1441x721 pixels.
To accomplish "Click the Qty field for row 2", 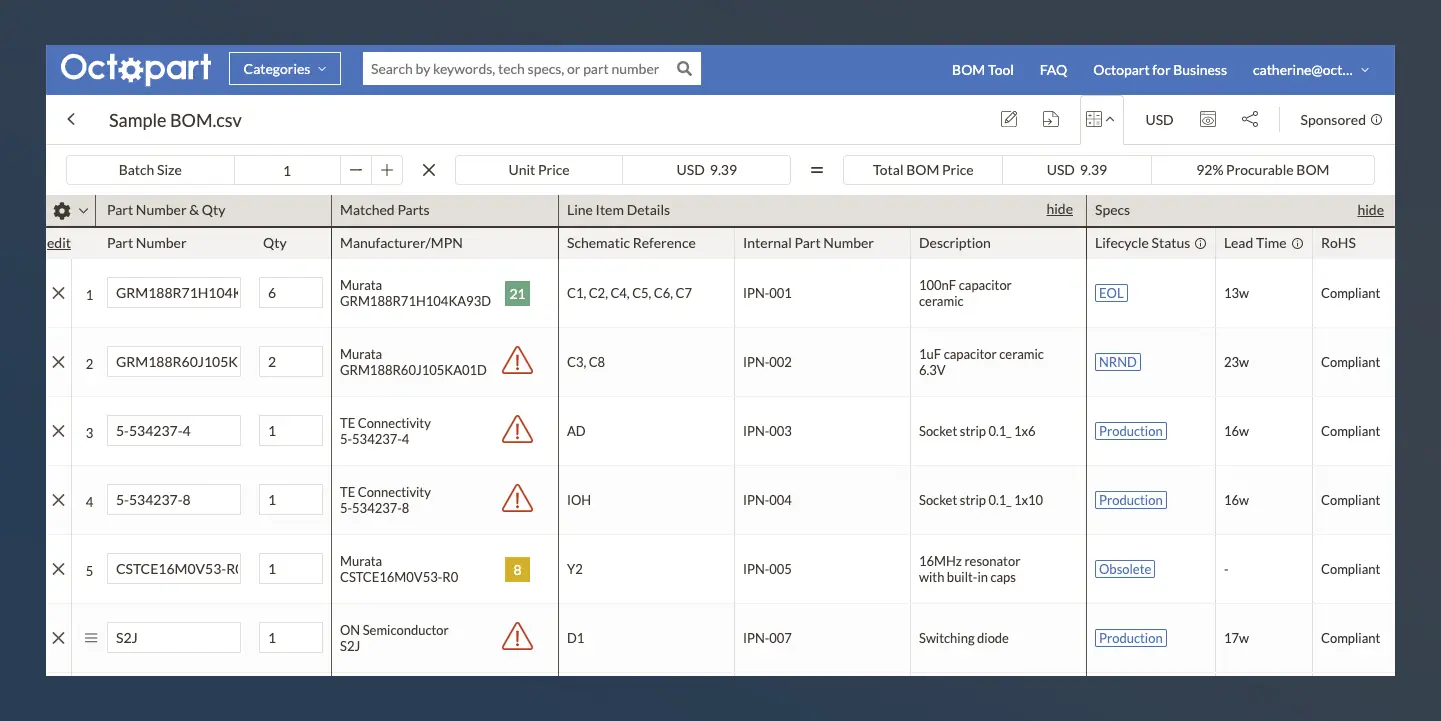I will (x=290, y=363).
